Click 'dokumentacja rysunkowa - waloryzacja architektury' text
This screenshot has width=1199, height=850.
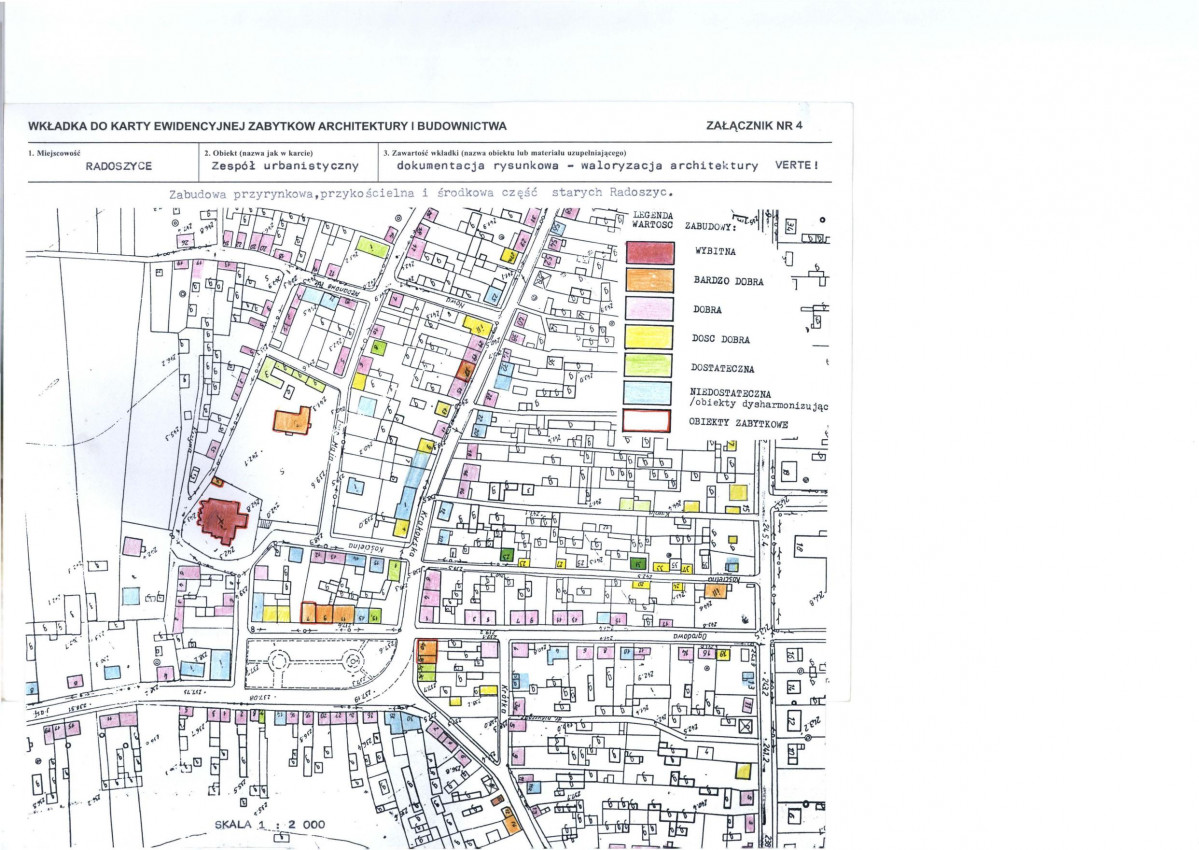[577, 165]
